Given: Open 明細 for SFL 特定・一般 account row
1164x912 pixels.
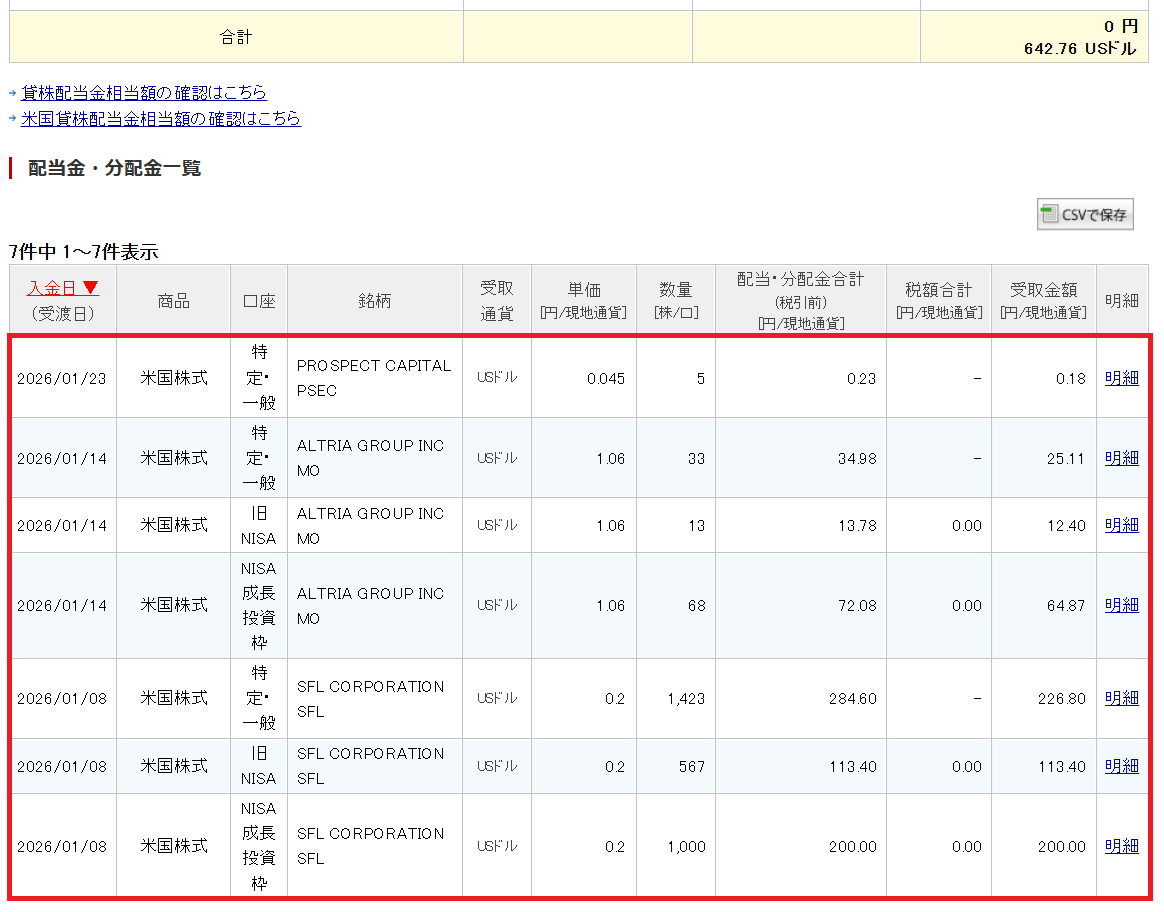Looking at the screenshot, I should pos(1121,698).
